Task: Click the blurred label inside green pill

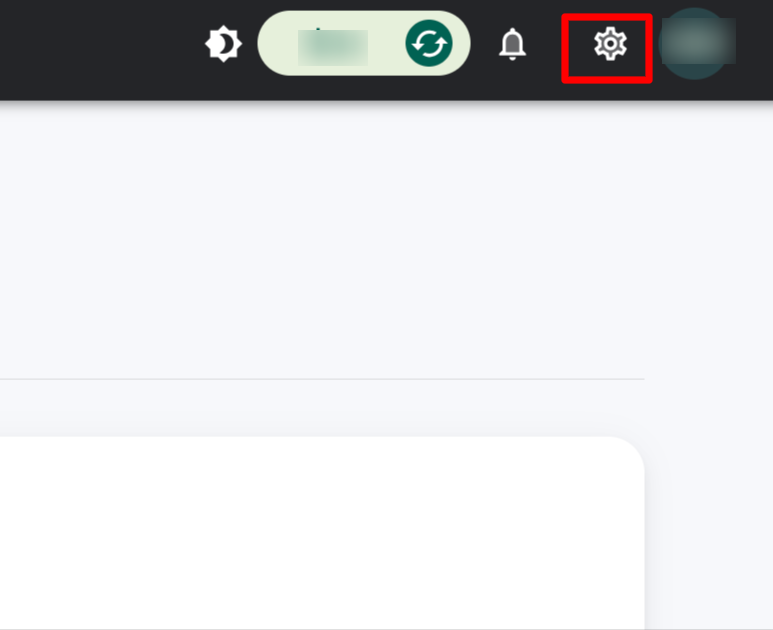Action: [x=333, y=47]
